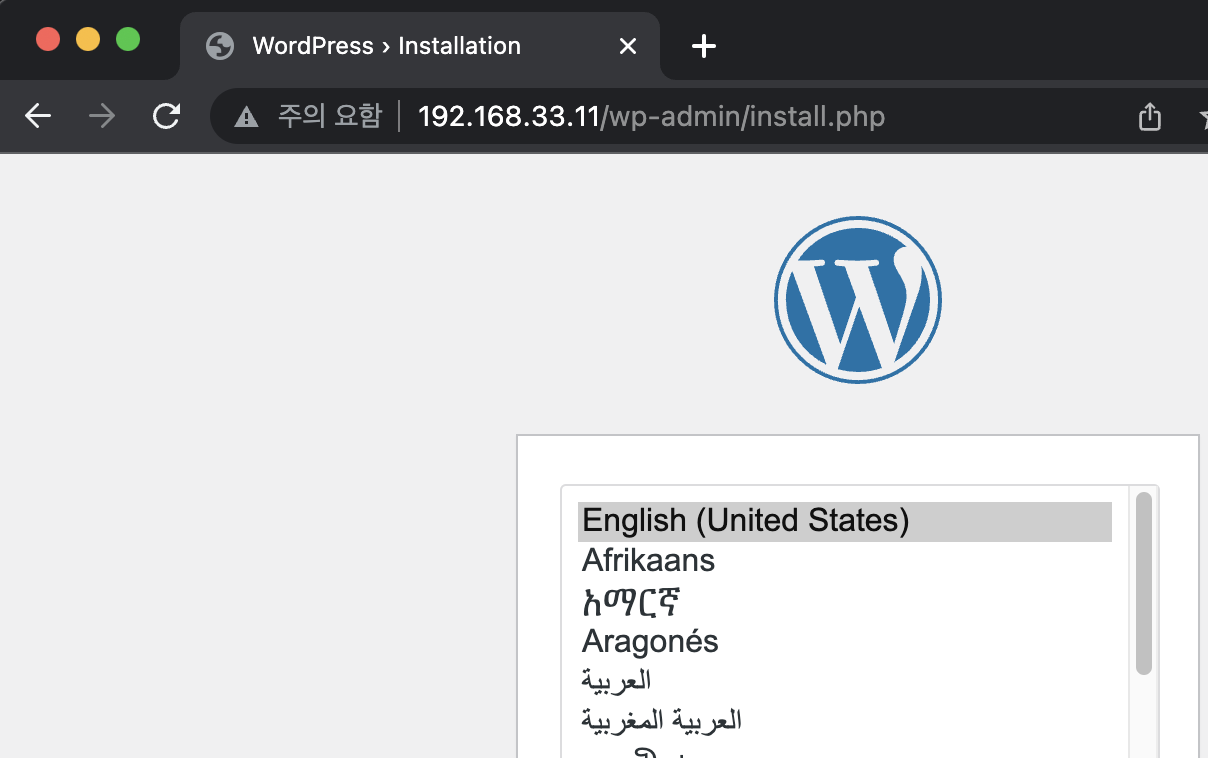
Task: Click the 주의 요함 security label
Action: (x=330, y=116)
